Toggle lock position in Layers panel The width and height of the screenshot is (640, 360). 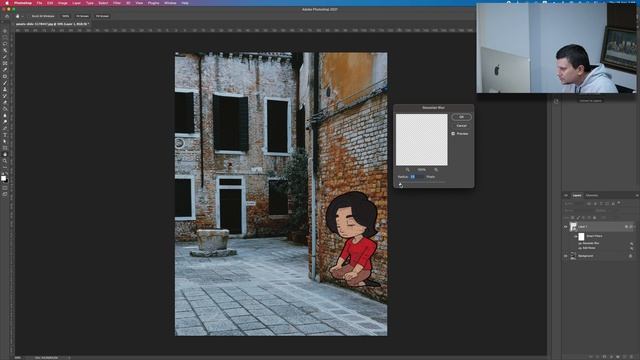583,218
